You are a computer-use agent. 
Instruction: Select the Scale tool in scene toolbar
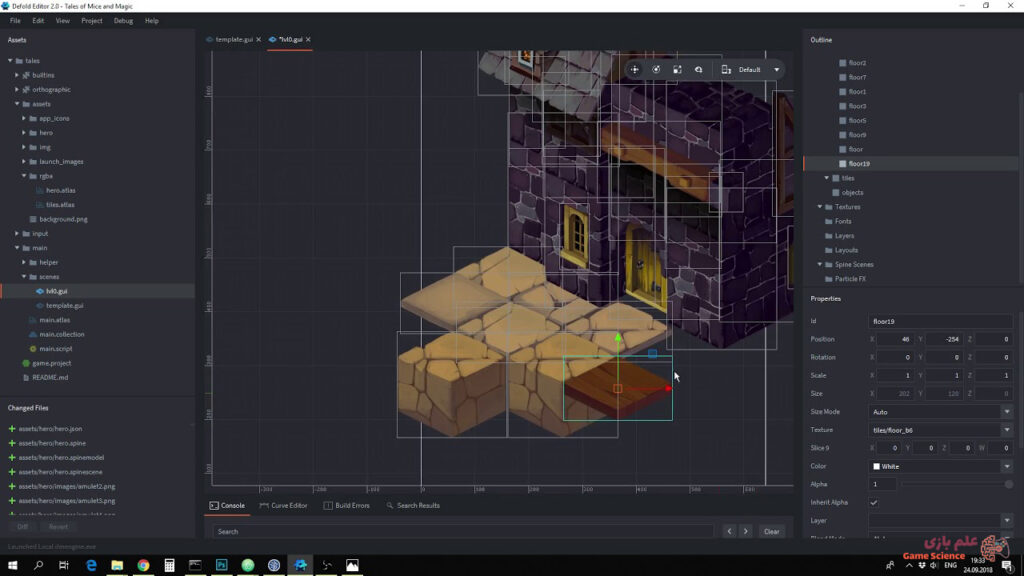click(677, 69)
